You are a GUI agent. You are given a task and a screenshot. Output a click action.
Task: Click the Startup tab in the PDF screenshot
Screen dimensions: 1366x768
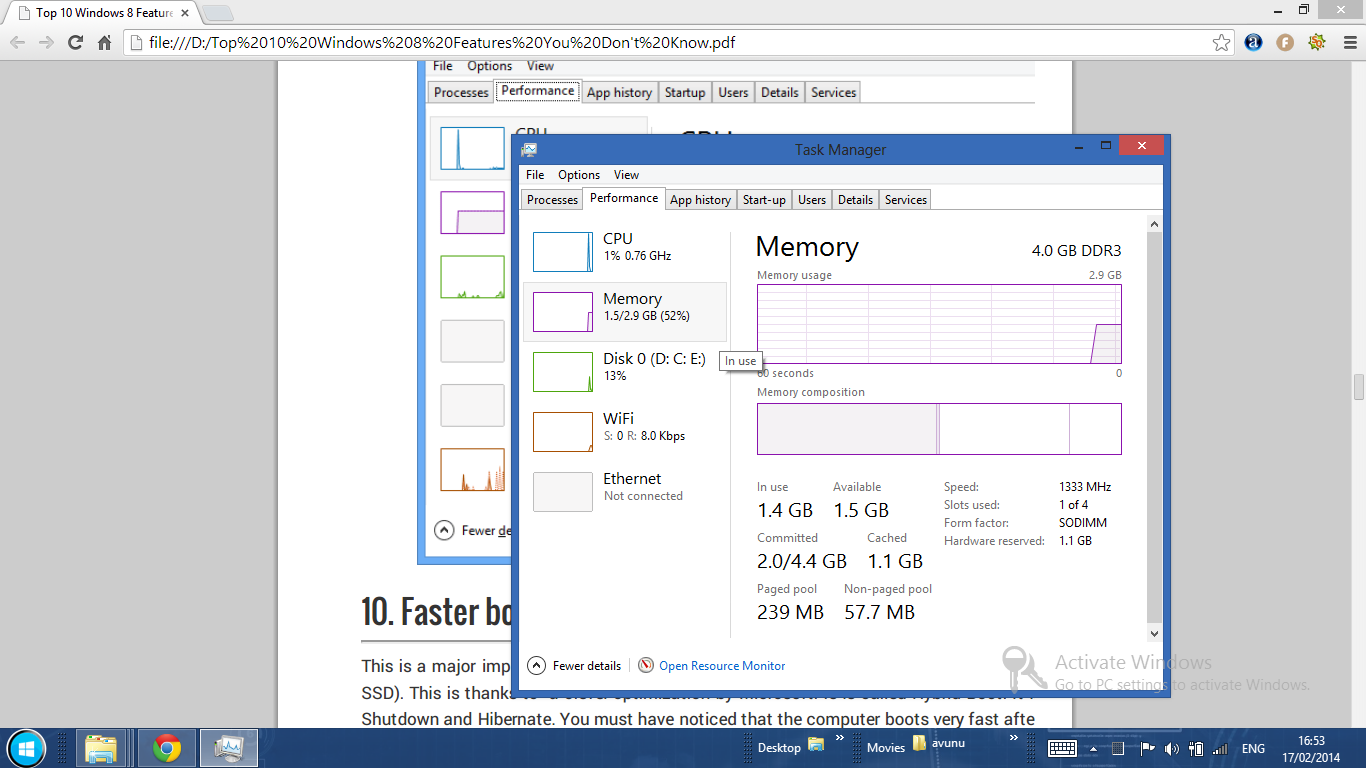pos(685,92)
